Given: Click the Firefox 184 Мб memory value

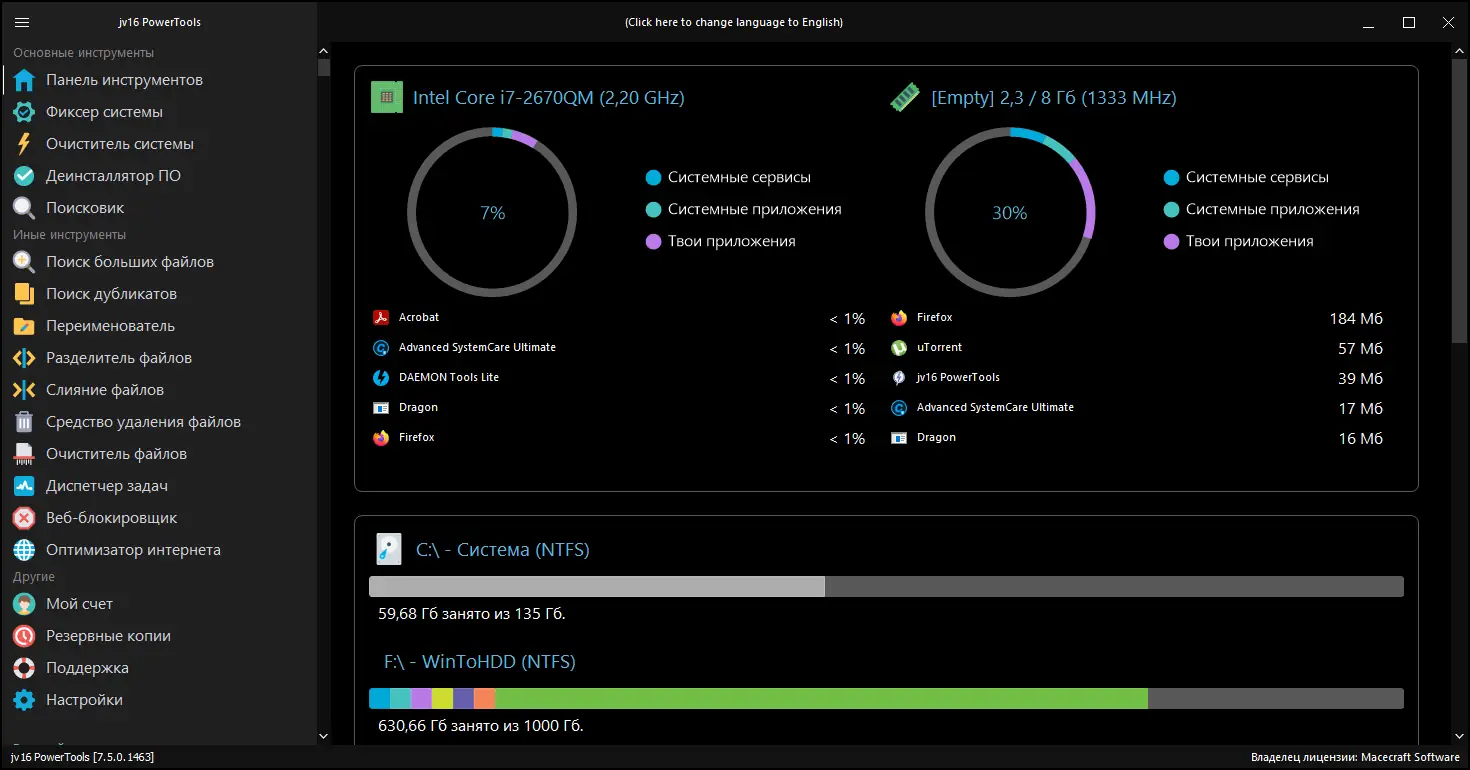Looking at the screenshot, I should (x=1356, y=319).
